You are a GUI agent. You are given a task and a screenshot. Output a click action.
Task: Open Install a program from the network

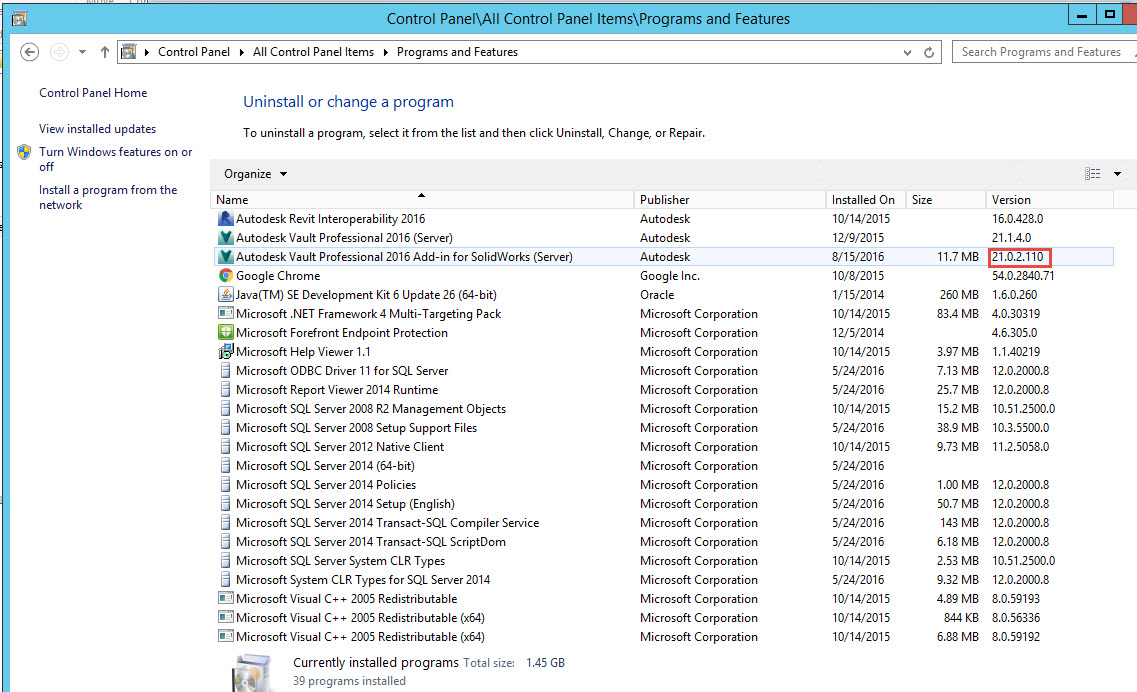pos(108,197)
